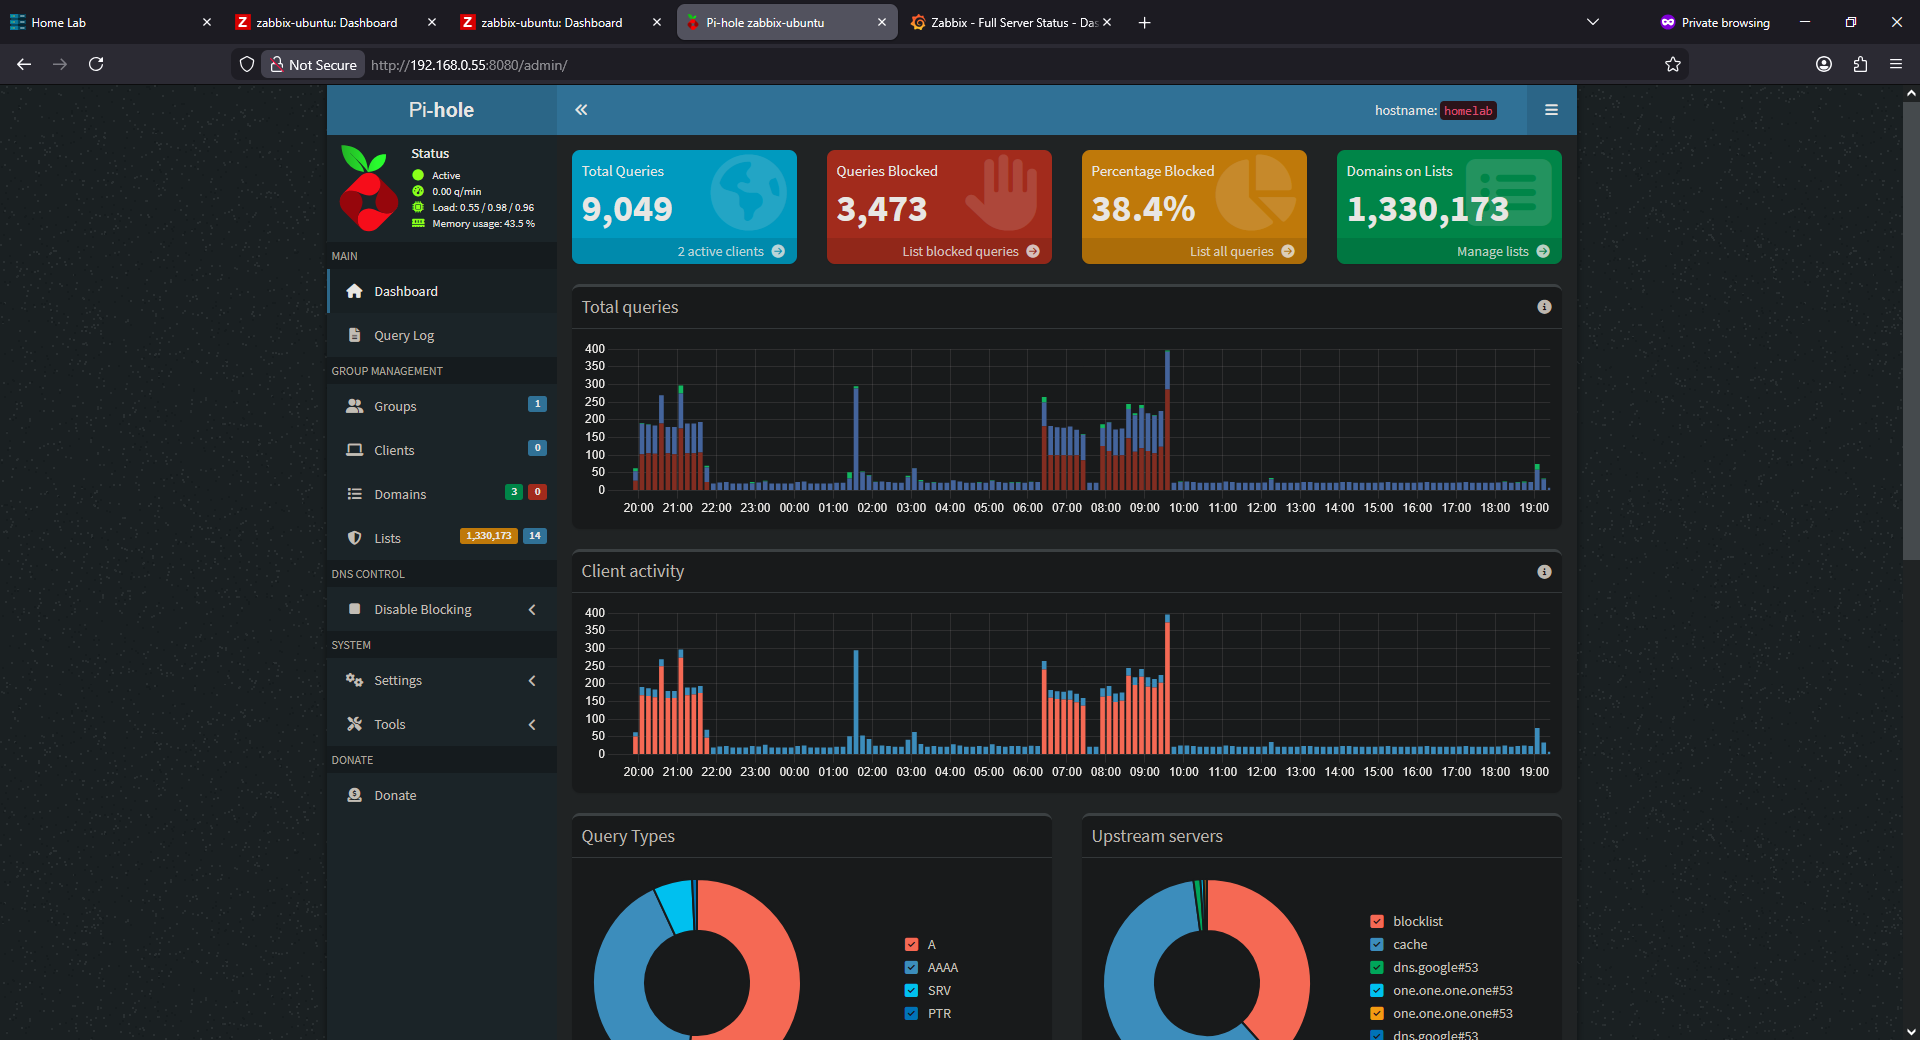The image size is (1920, 1040).
Task: Click the Groups people icon
Action: click(354, 406)
